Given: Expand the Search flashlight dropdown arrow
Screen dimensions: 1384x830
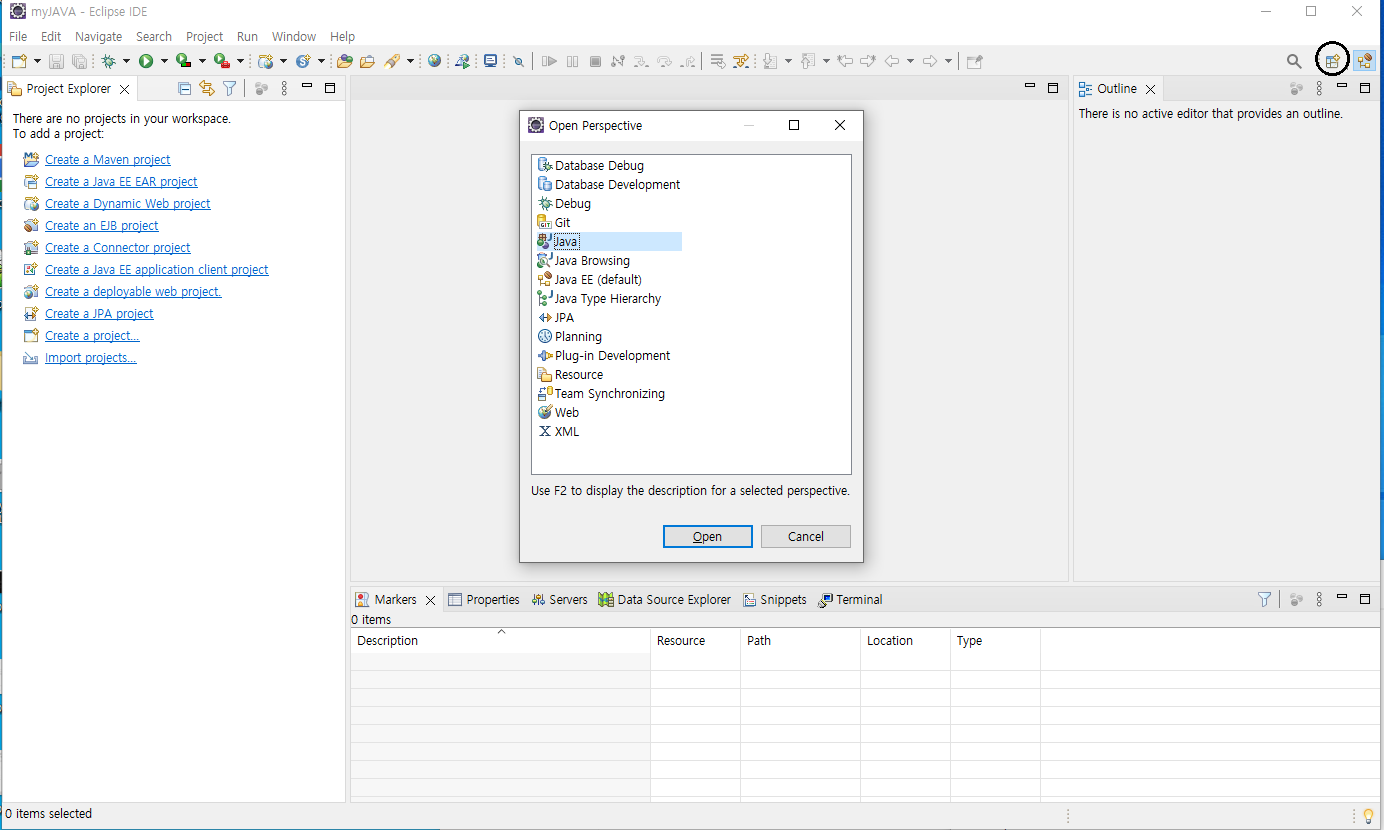Looking at the screenshot, I should click(410, 61).
